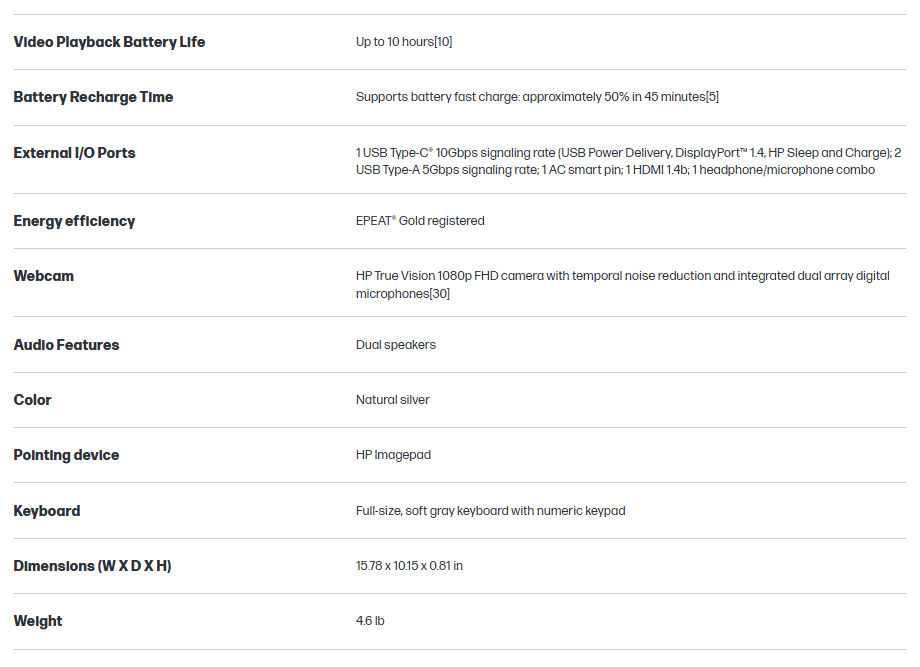Click the soft gray keyboard description

pyautogui.click(x=490, y=511)
